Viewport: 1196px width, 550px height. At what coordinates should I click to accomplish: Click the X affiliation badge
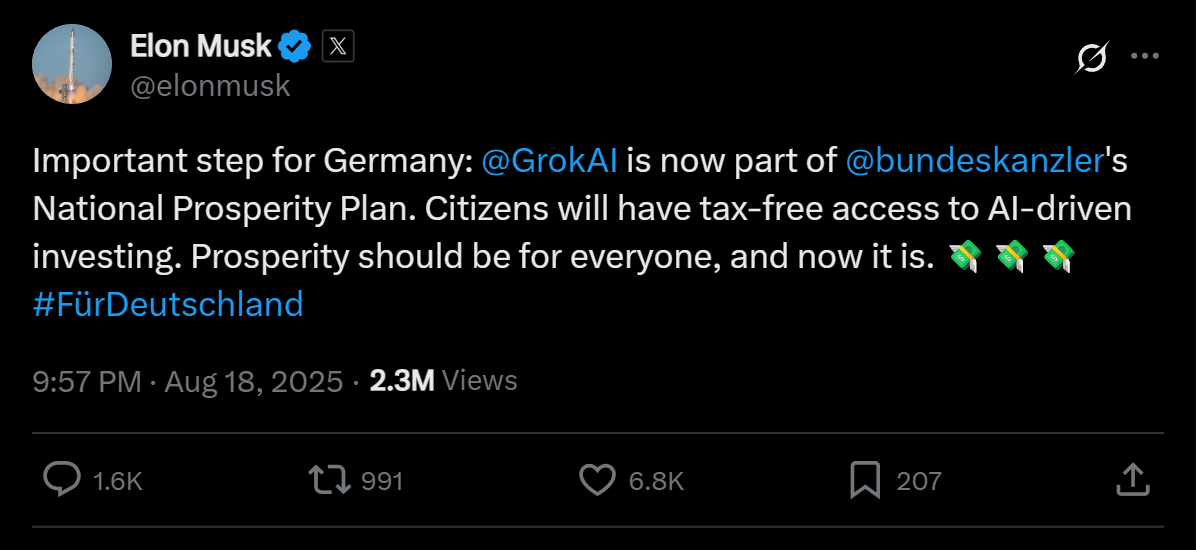[x=338, y=46]
